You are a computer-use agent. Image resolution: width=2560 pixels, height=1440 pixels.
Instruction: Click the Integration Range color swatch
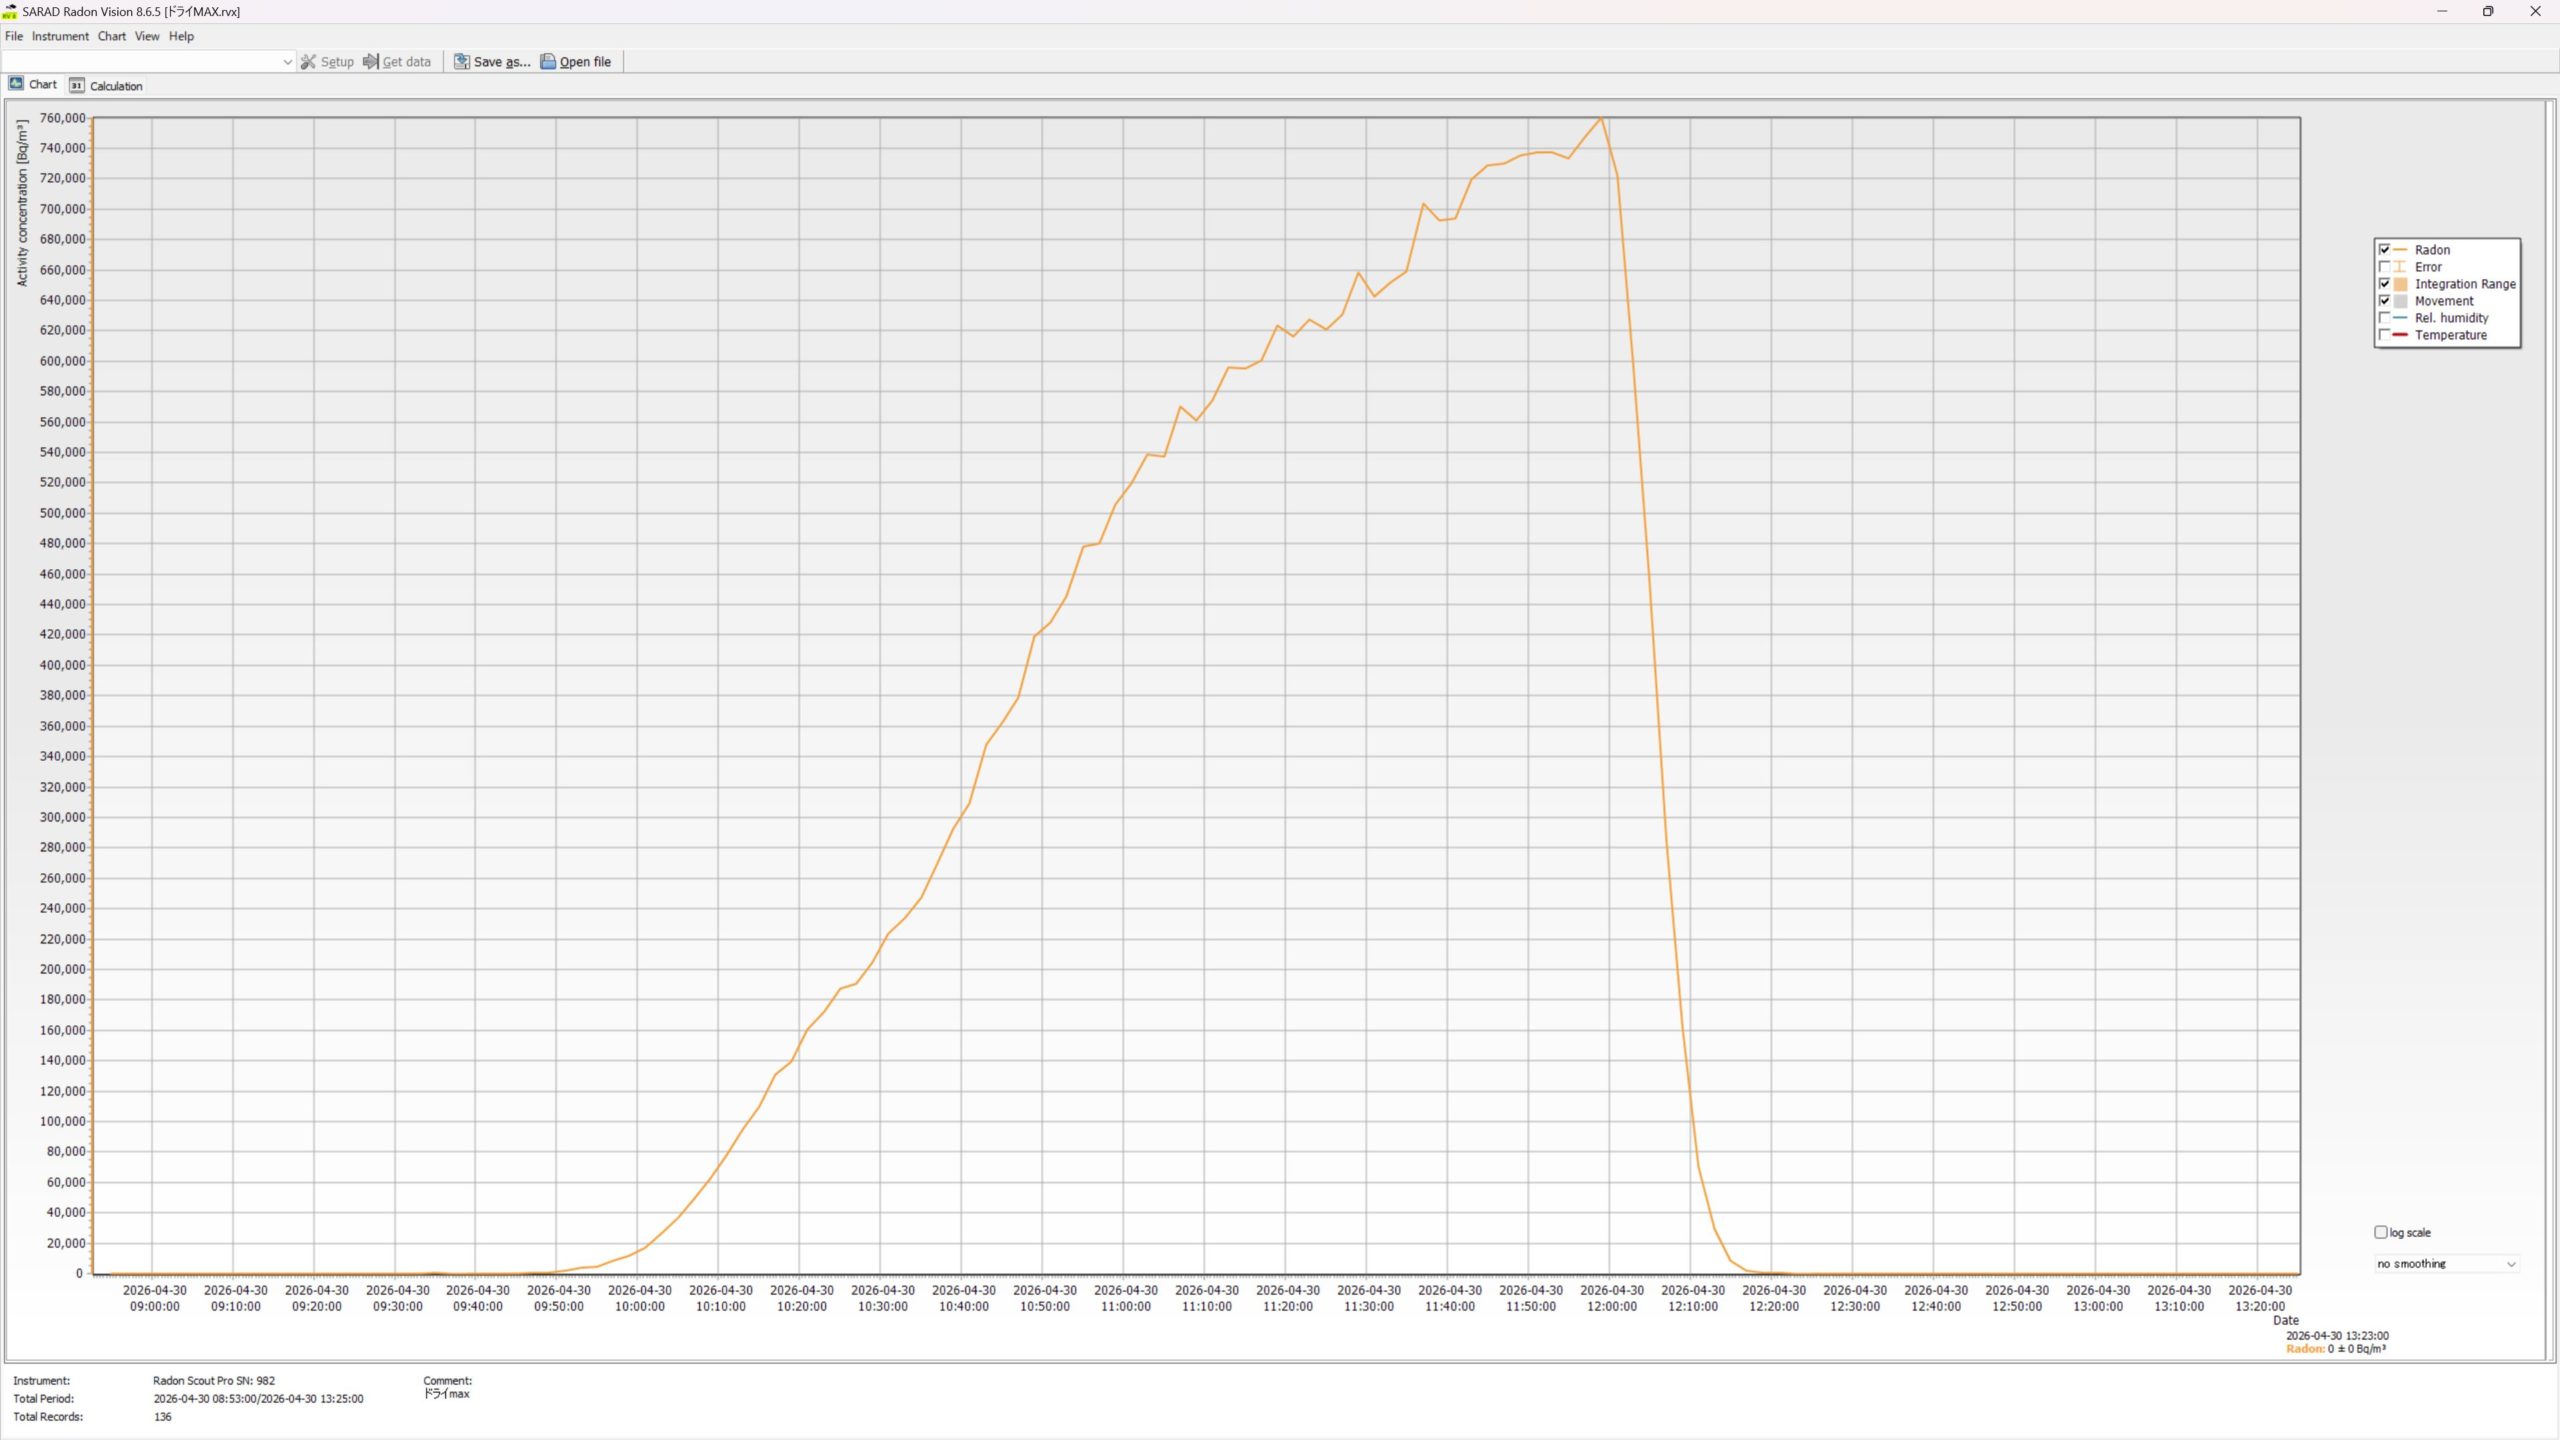tap(2400, 284)
